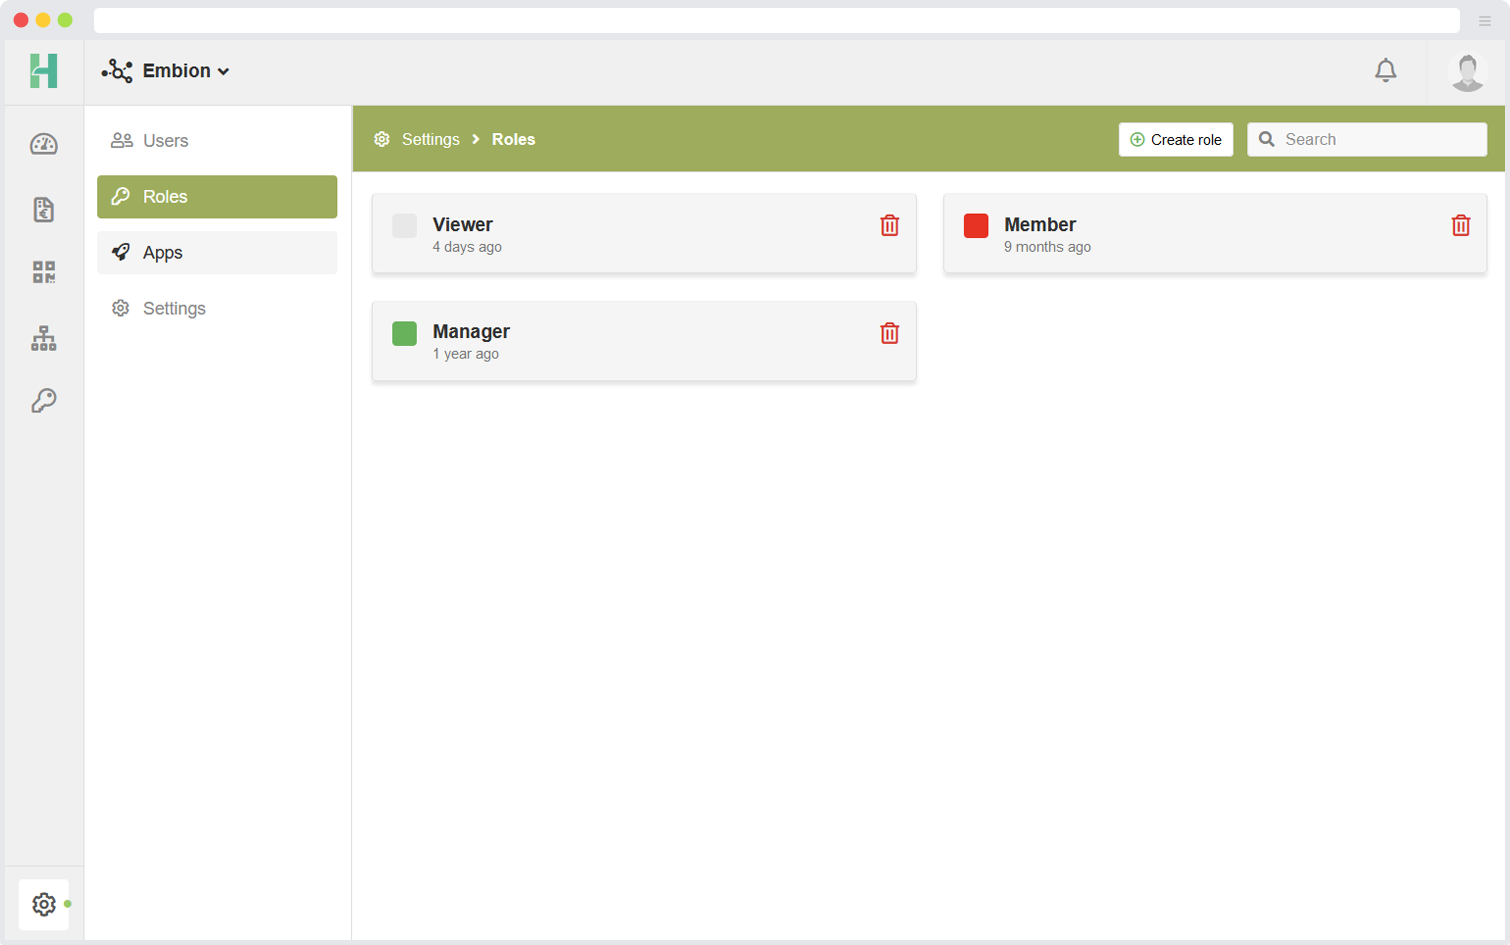Screen dimensions: 1510x945
Task: Delete the Member role with trash icon
Action: (x=1460, y=226)
